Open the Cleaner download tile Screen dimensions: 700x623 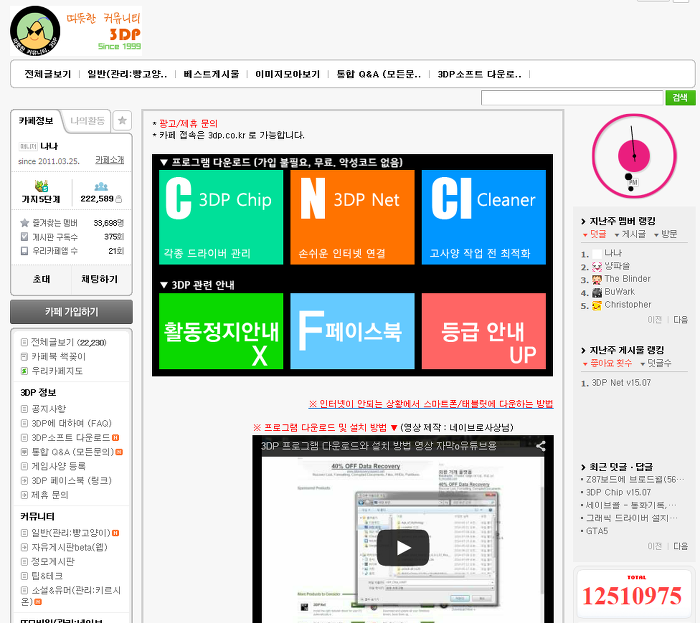click(x=483, y=217)
